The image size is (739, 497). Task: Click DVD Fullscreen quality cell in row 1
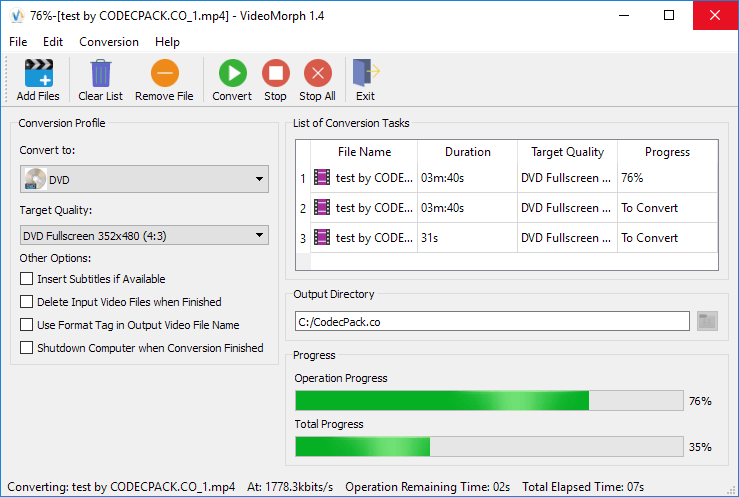point(567,178)
